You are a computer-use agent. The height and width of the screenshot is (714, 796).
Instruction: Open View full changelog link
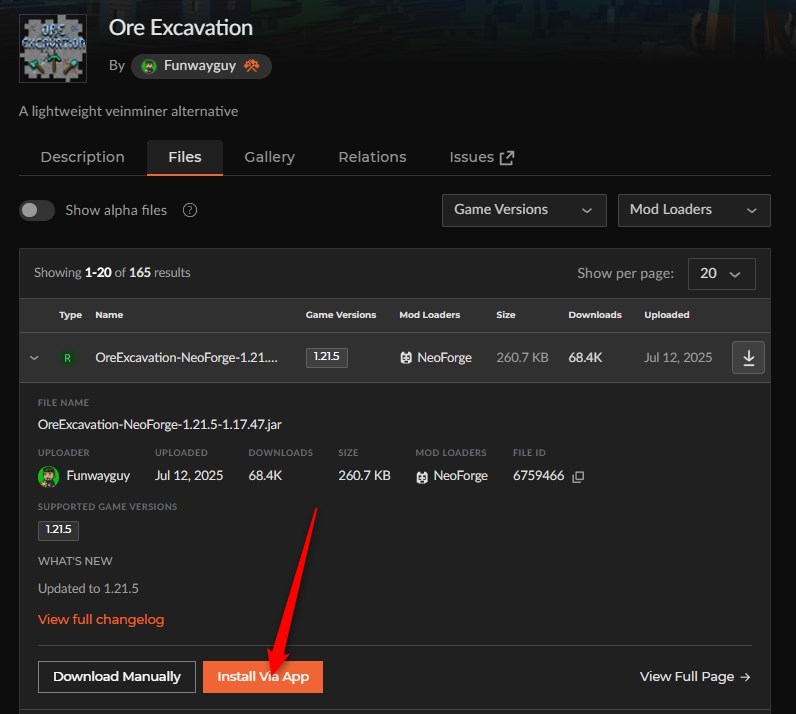[x=101, y=620]
